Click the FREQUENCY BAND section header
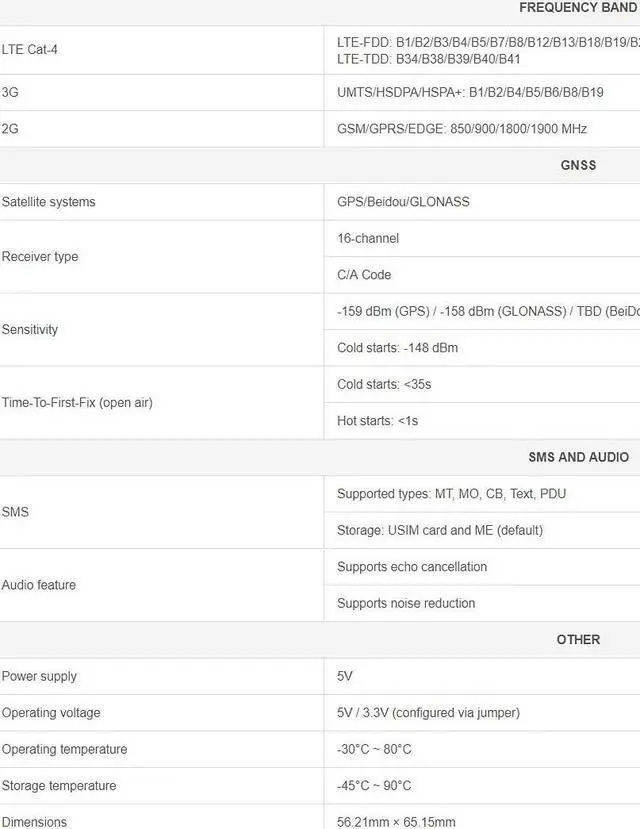The width and height of the screenshot is (640, 829). [x=577, y=8]
